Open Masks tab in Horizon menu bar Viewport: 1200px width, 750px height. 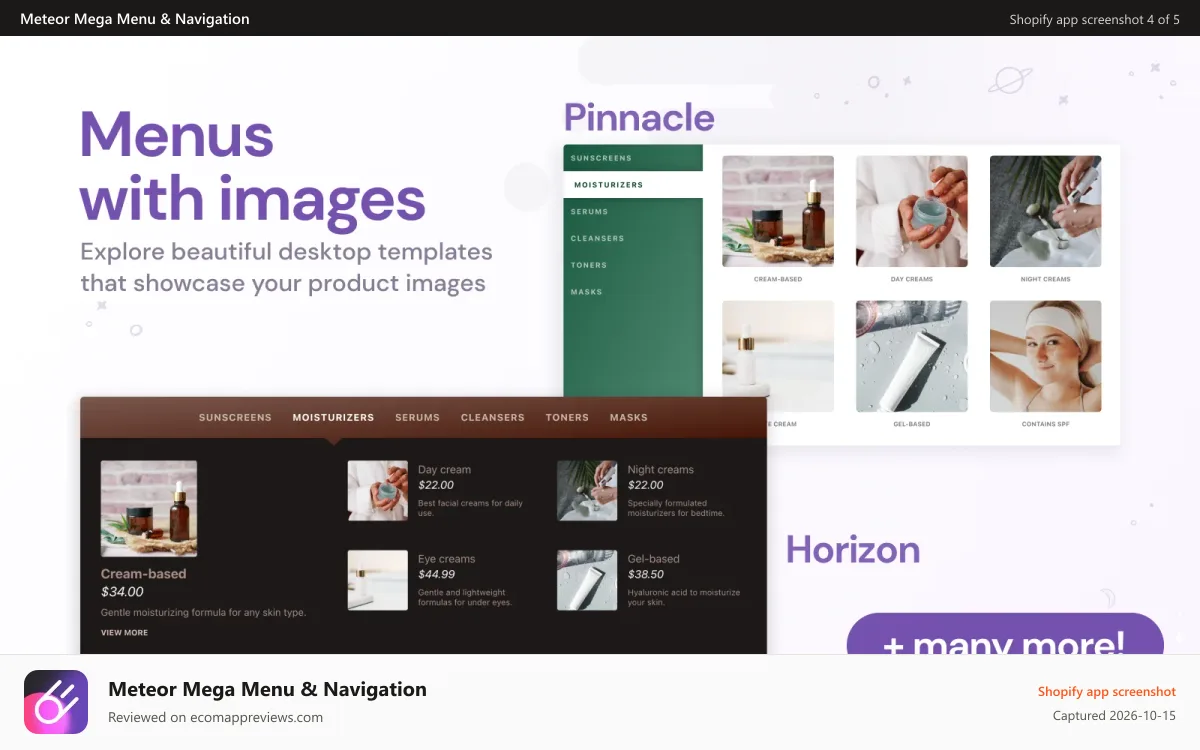coord(629,418)
